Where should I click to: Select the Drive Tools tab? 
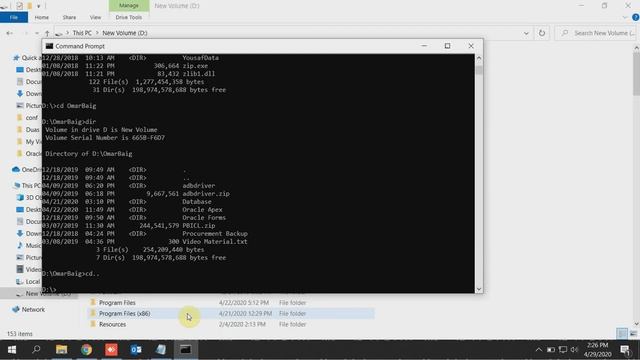(129, 18)
